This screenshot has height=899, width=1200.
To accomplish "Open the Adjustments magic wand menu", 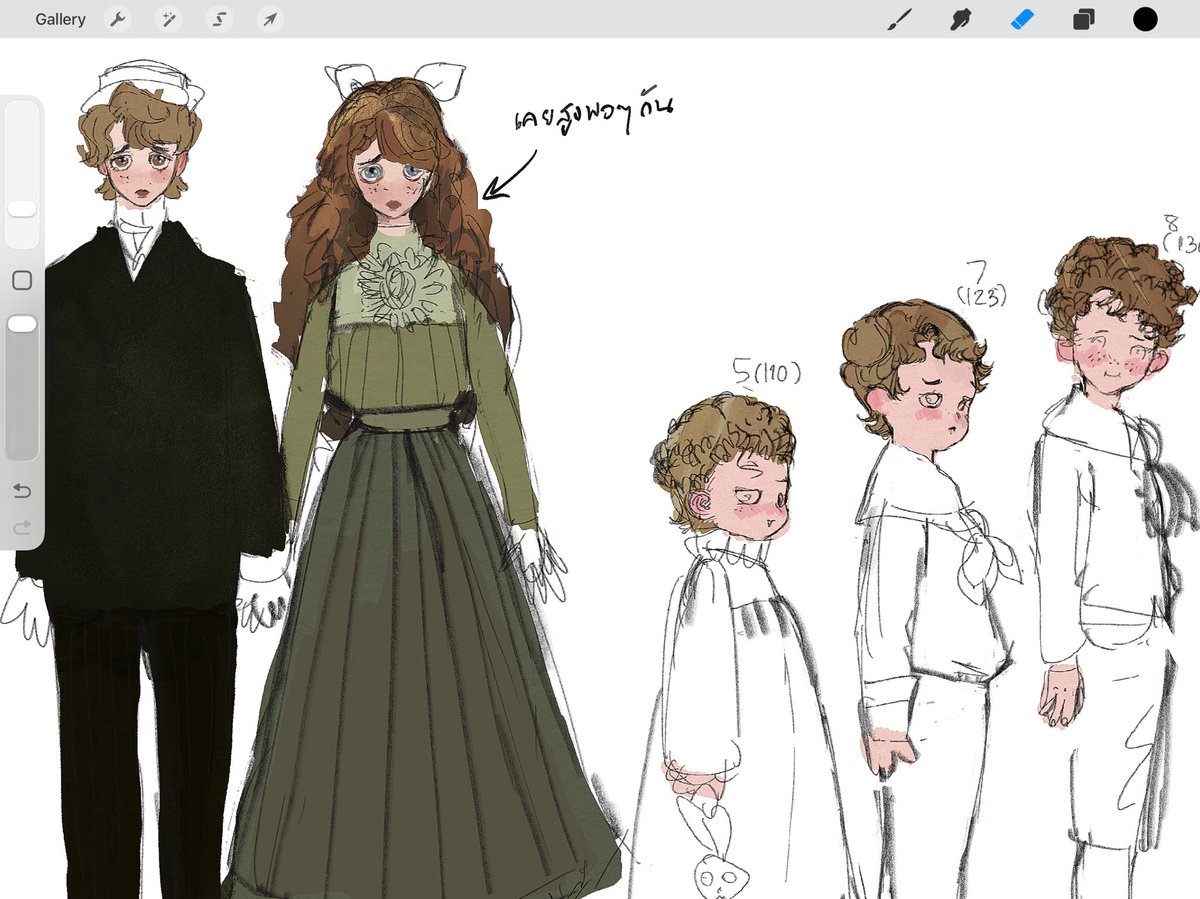I will [169, 19].
